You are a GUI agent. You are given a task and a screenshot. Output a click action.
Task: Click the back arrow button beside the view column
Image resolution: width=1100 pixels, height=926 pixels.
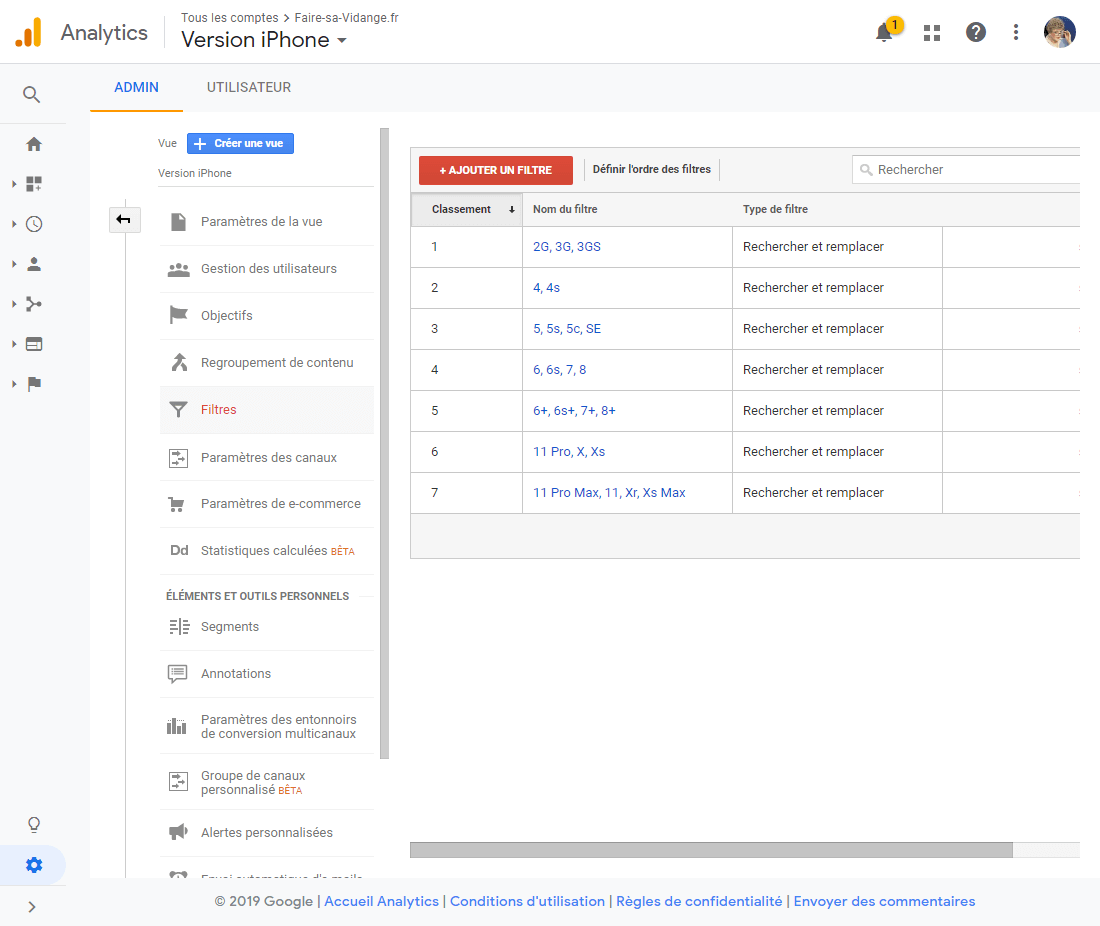tap(124, 220)
